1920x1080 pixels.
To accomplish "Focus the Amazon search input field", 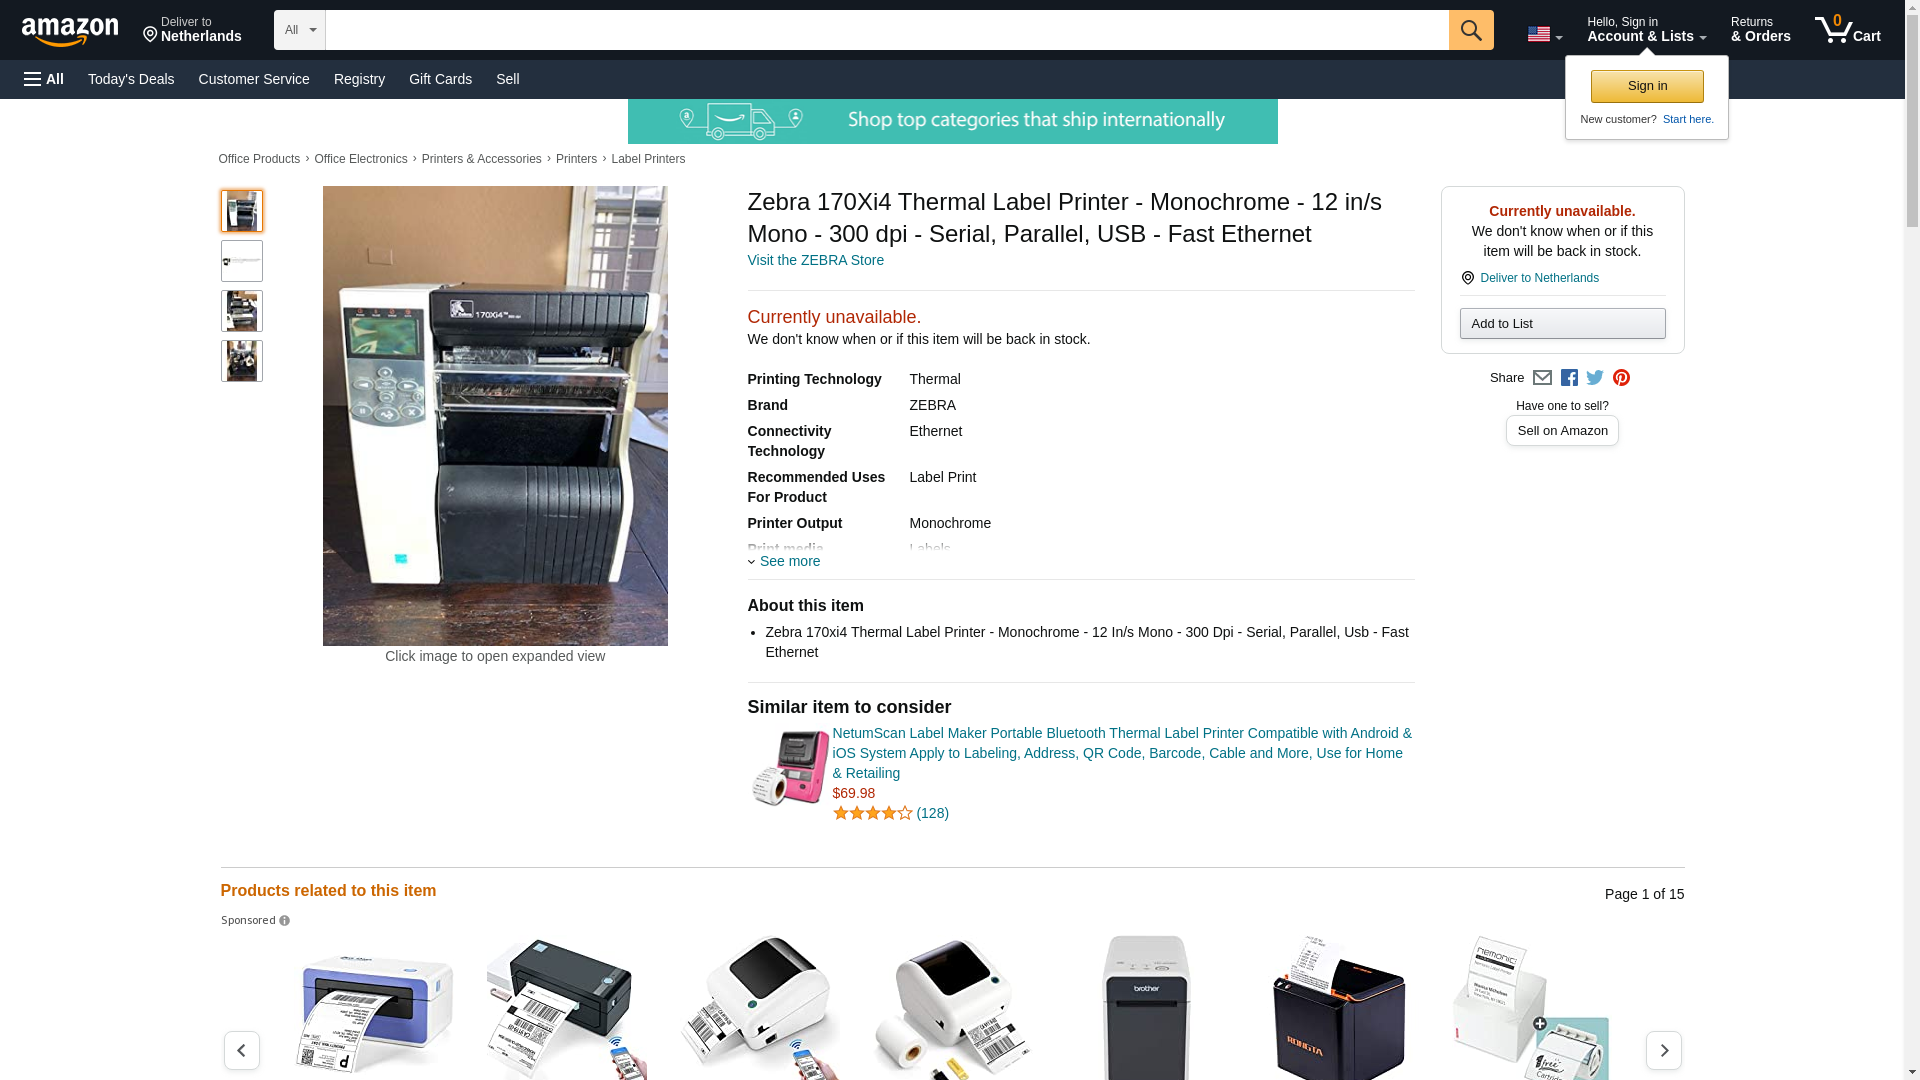I will click(886, 30).
